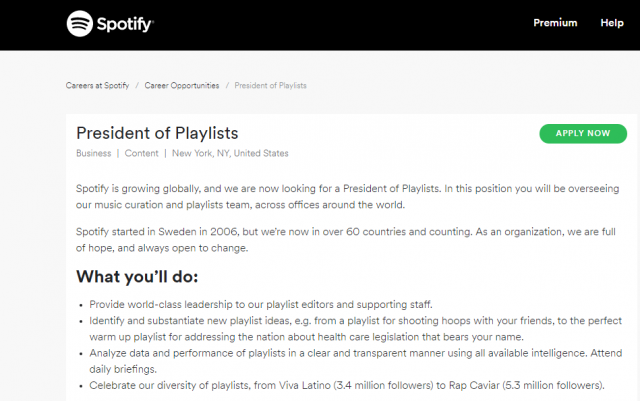This screenshot has height=401, width=640.
Task: Open the Premium page from header
Action: pos(555,23)
